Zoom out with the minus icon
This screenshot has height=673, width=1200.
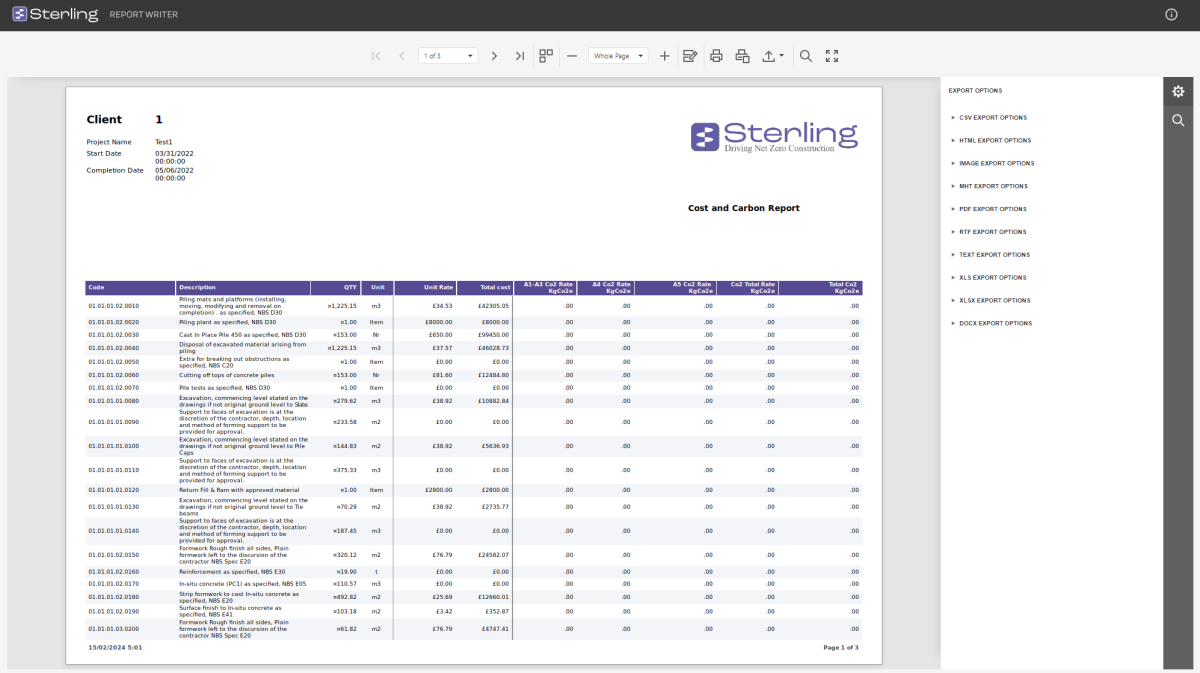571,55
